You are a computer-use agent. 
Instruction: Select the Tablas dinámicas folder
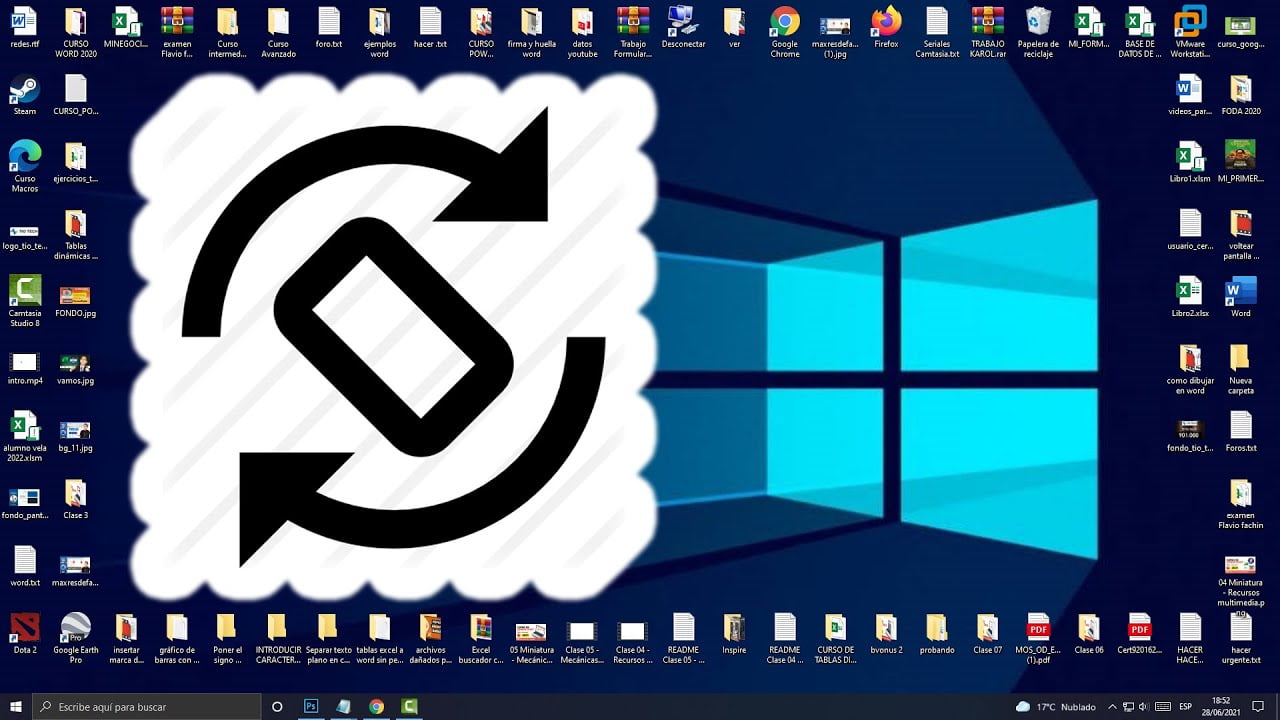click(x=75, y=234)
